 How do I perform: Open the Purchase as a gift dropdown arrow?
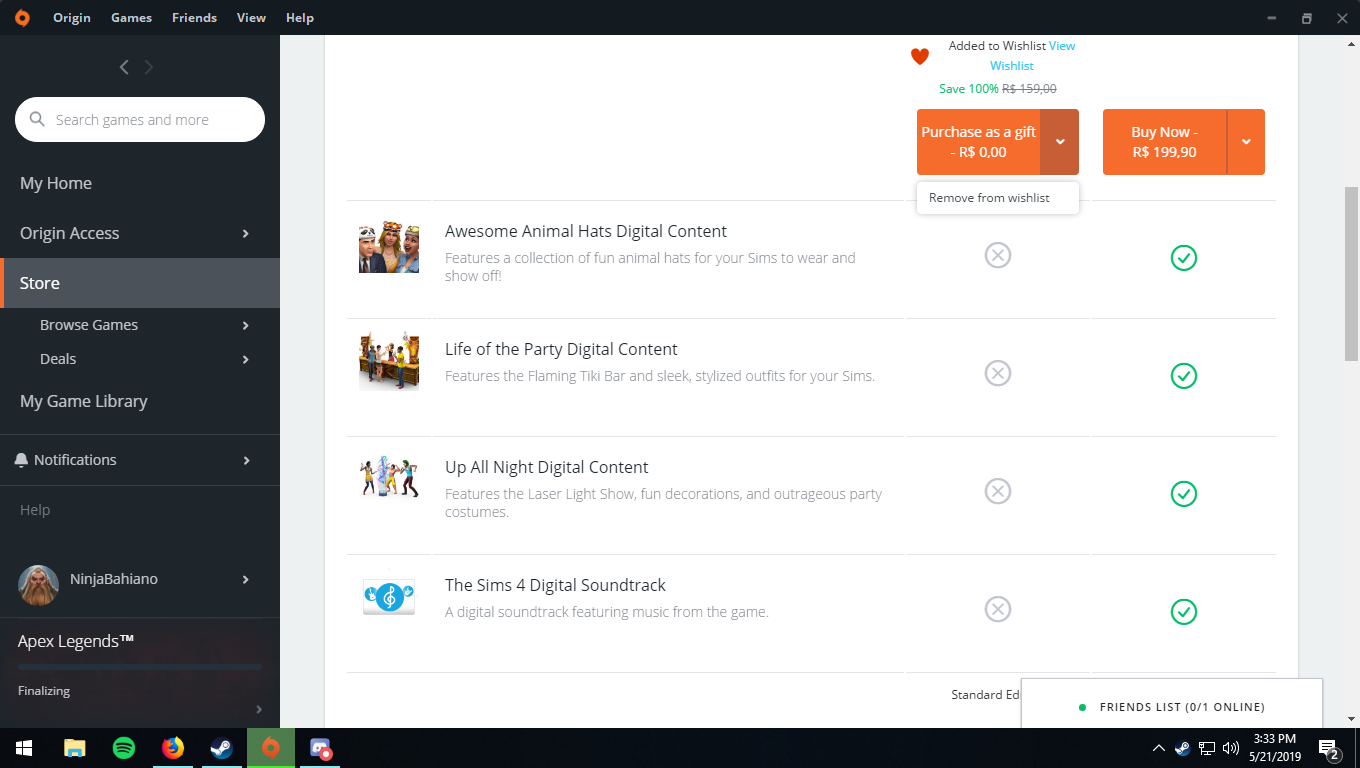pyautogui.click(x=1060, y=142)
